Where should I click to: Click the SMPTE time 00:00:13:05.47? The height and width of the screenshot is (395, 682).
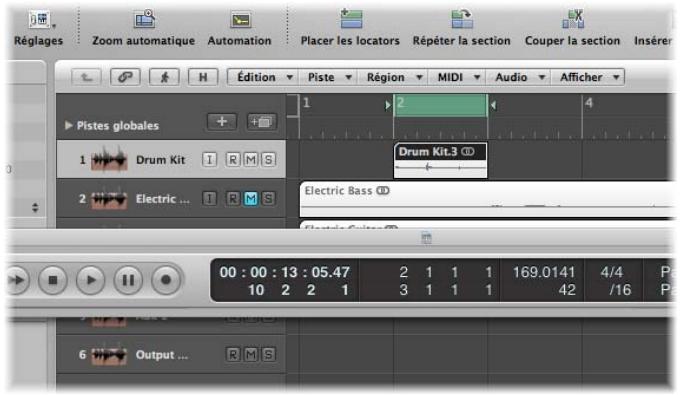tap(284, 272)
